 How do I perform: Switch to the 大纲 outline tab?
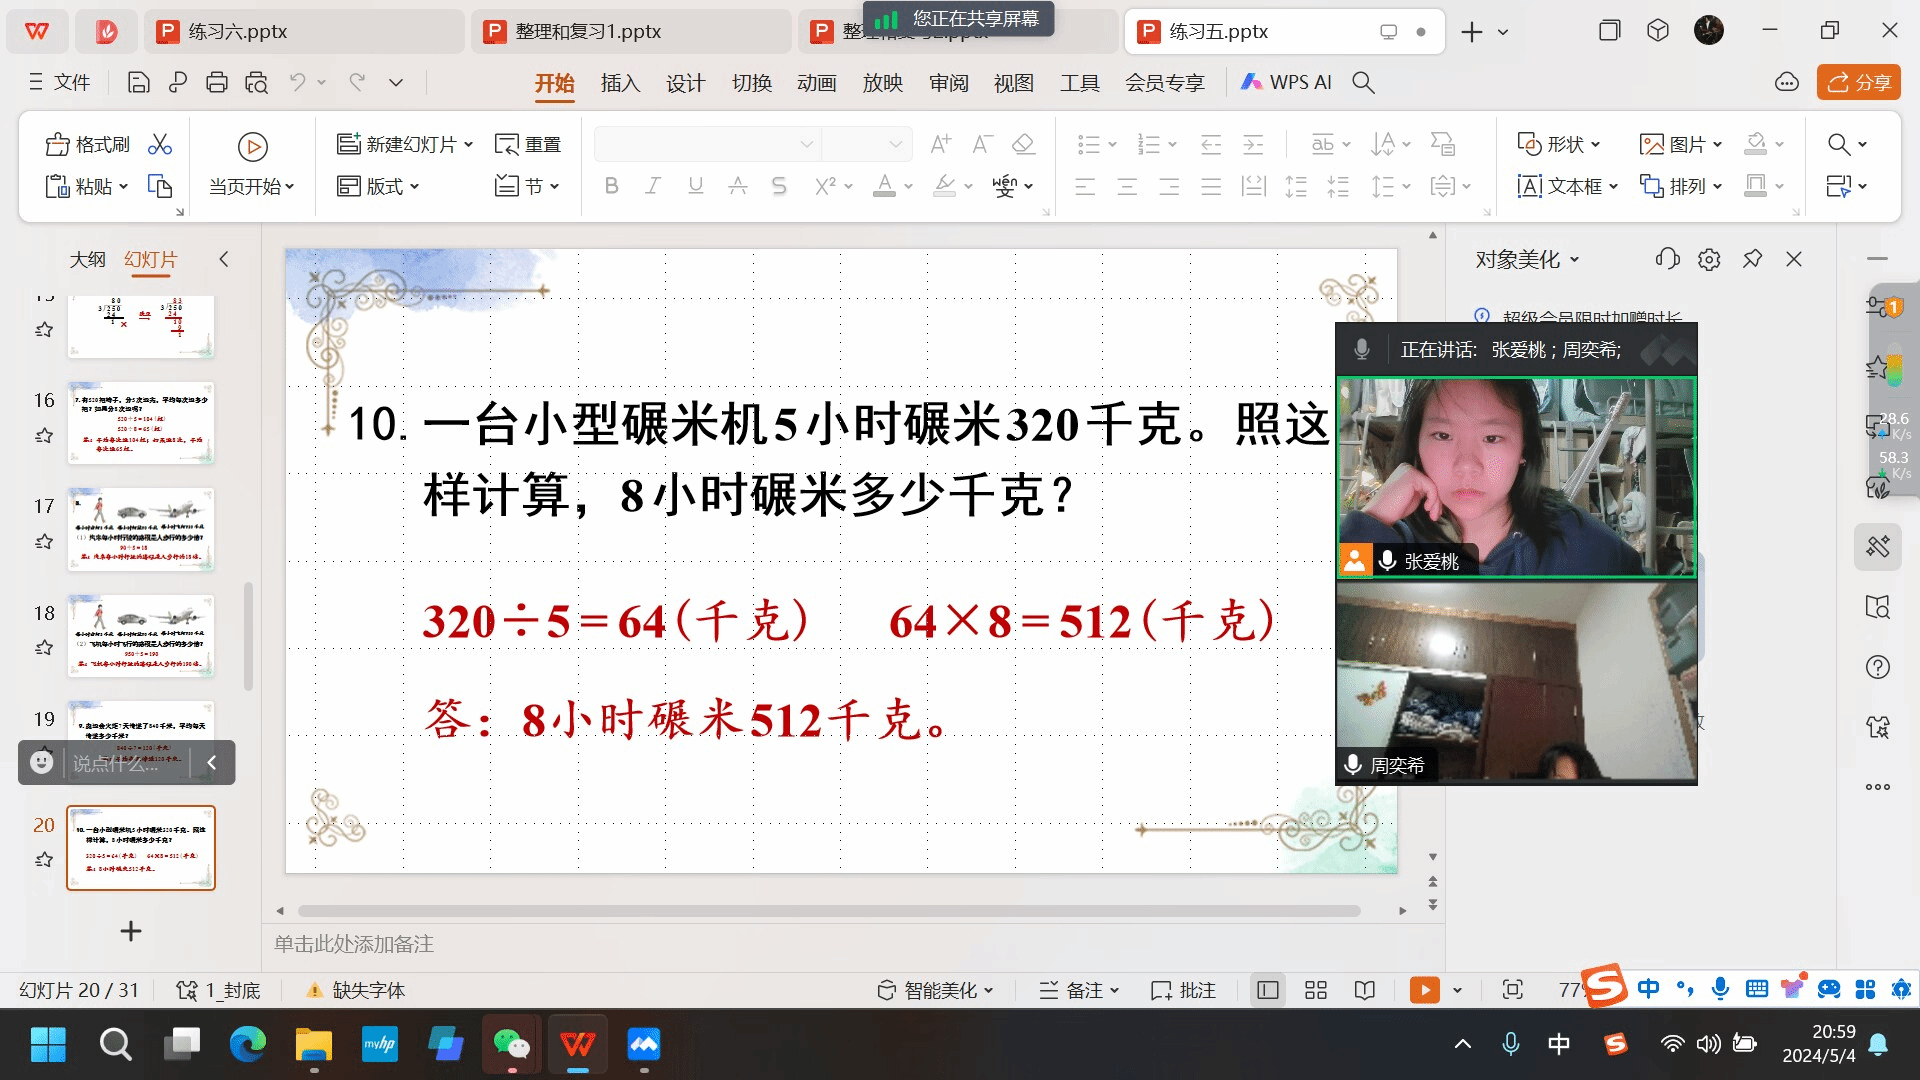87,260
